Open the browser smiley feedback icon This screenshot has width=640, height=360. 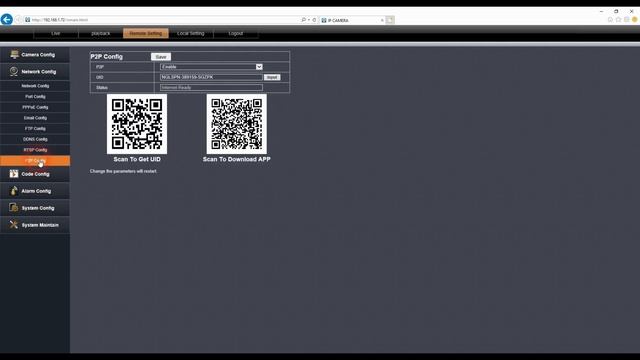pyautogui.click(x=635, y=20)
